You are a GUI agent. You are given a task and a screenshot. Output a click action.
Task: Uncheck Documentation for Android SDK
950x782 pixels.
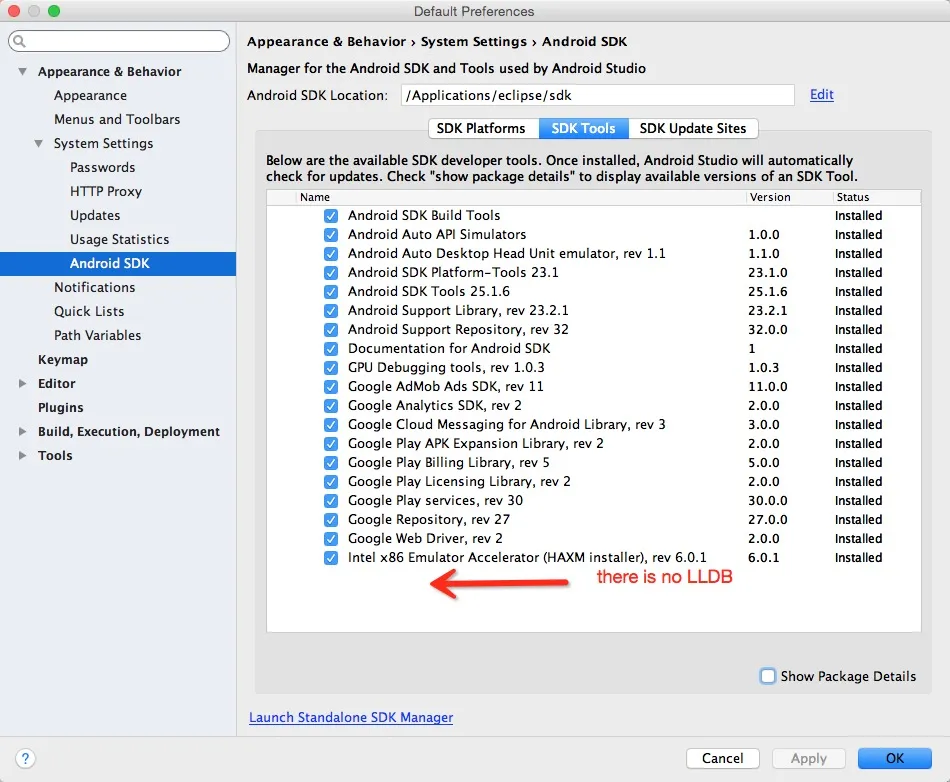tap(331, 349)
